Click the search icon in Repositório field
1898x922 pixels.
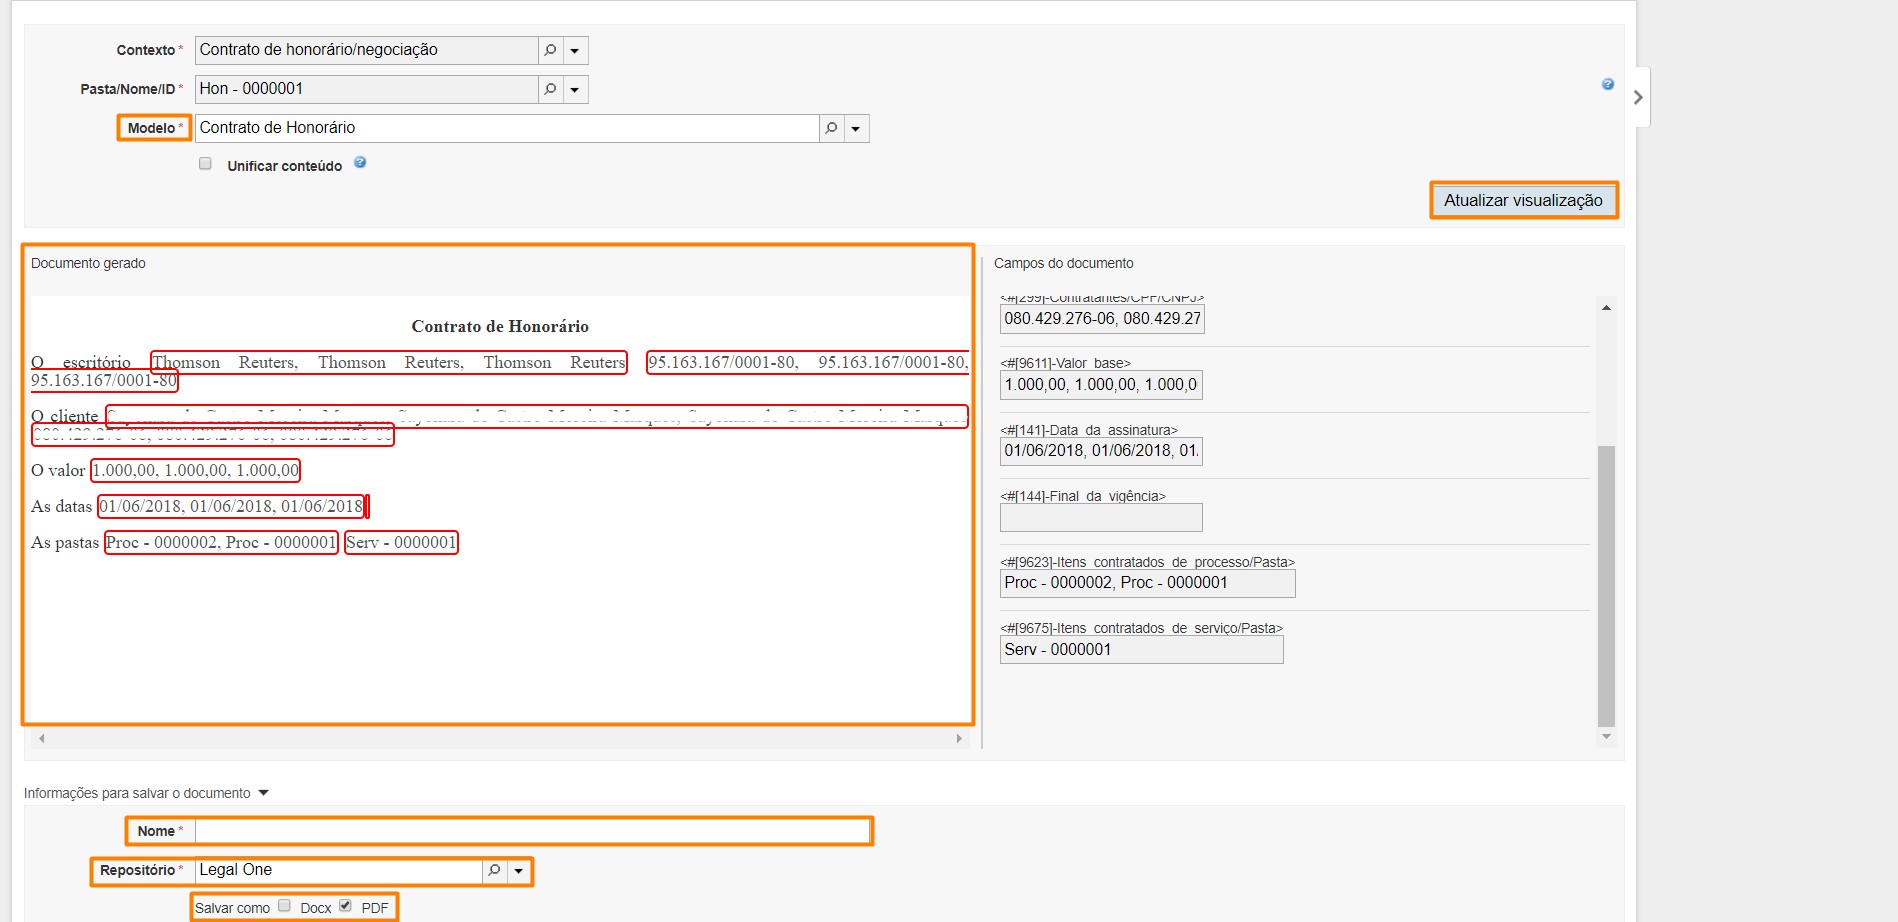(494, 871)
